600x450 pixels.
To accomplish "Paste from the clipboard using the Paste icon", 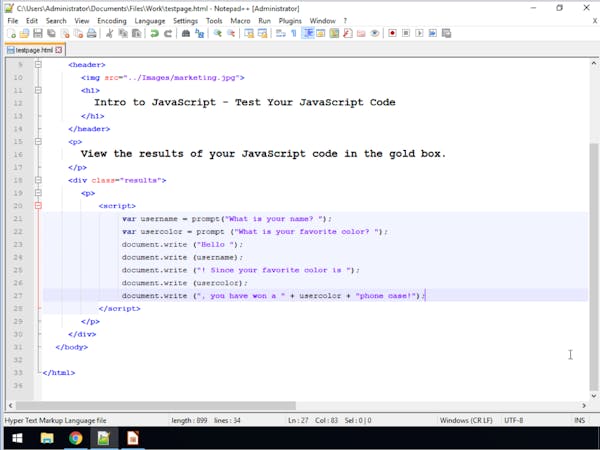I will (136, 34).
